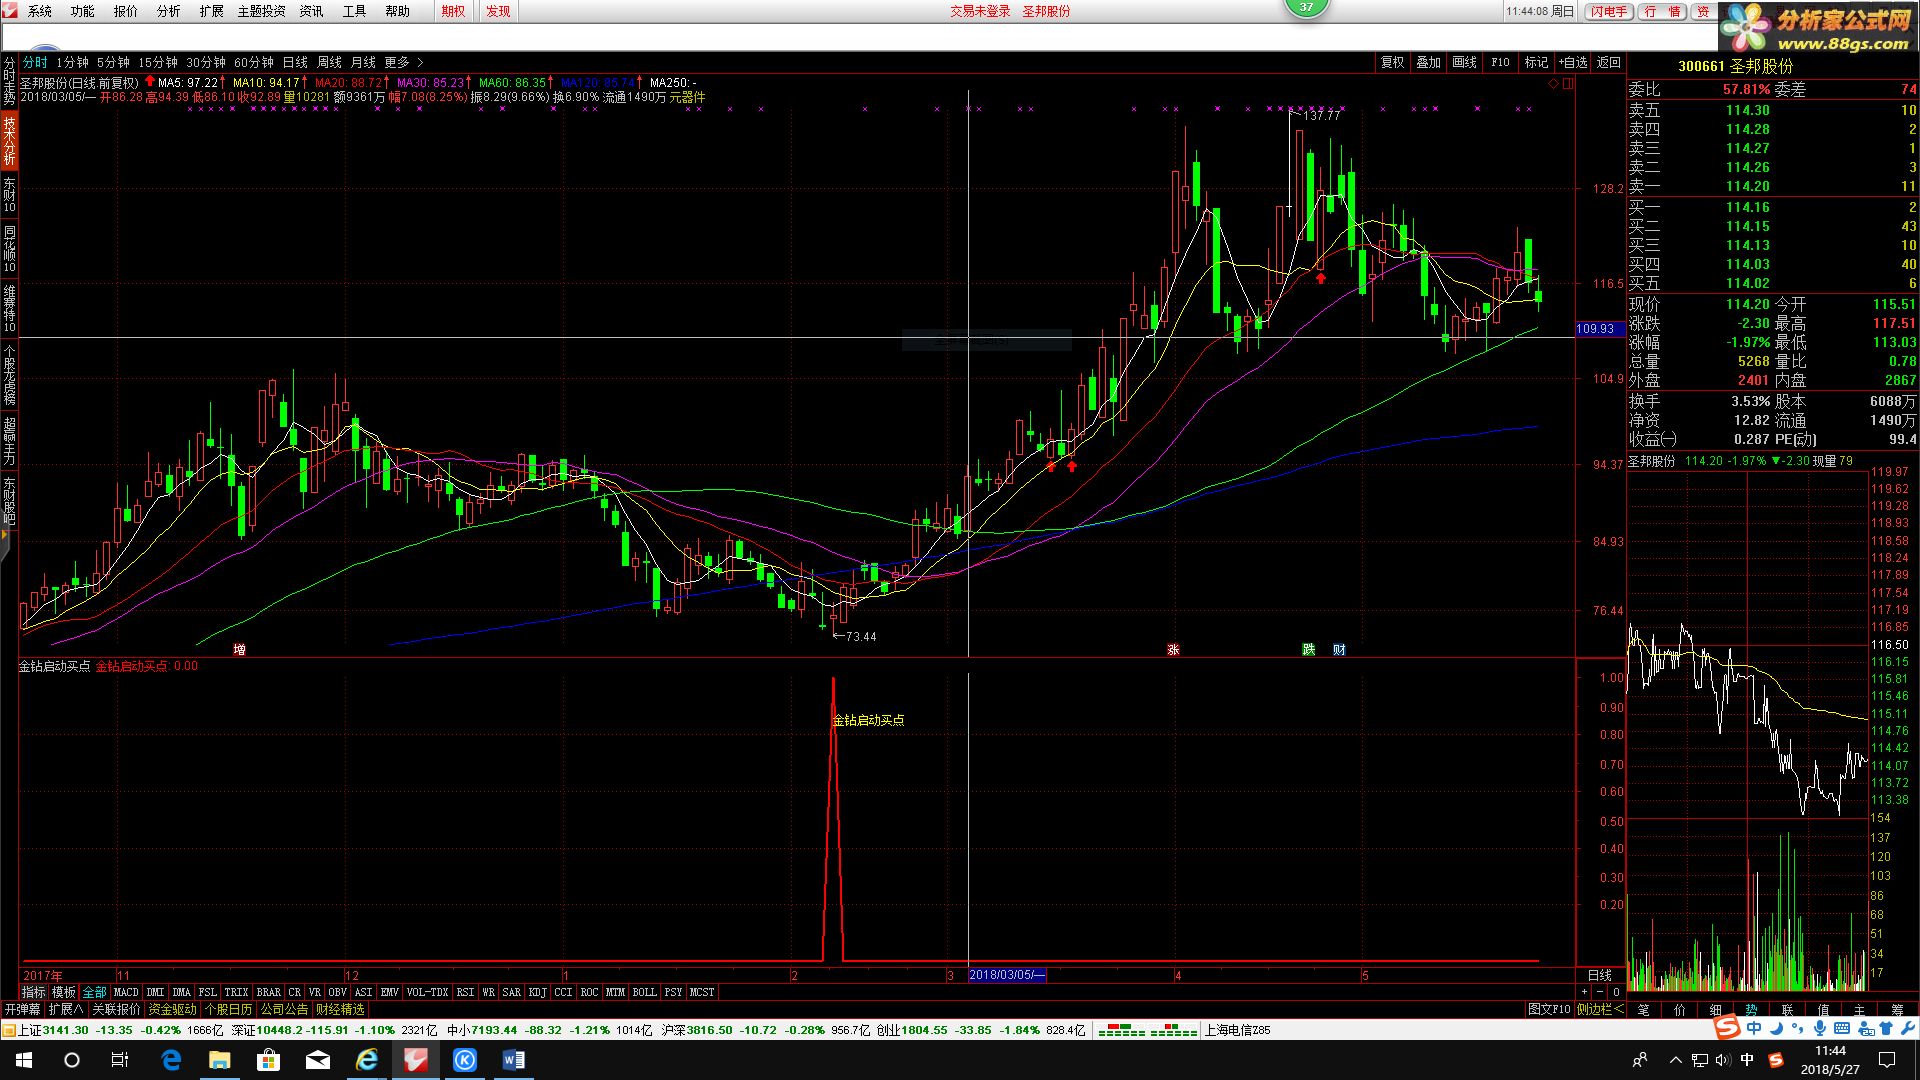Click the split-window icon at chart corner
The height and width of the screenshot is (1080, 1920).
(x=1568, y=84)
